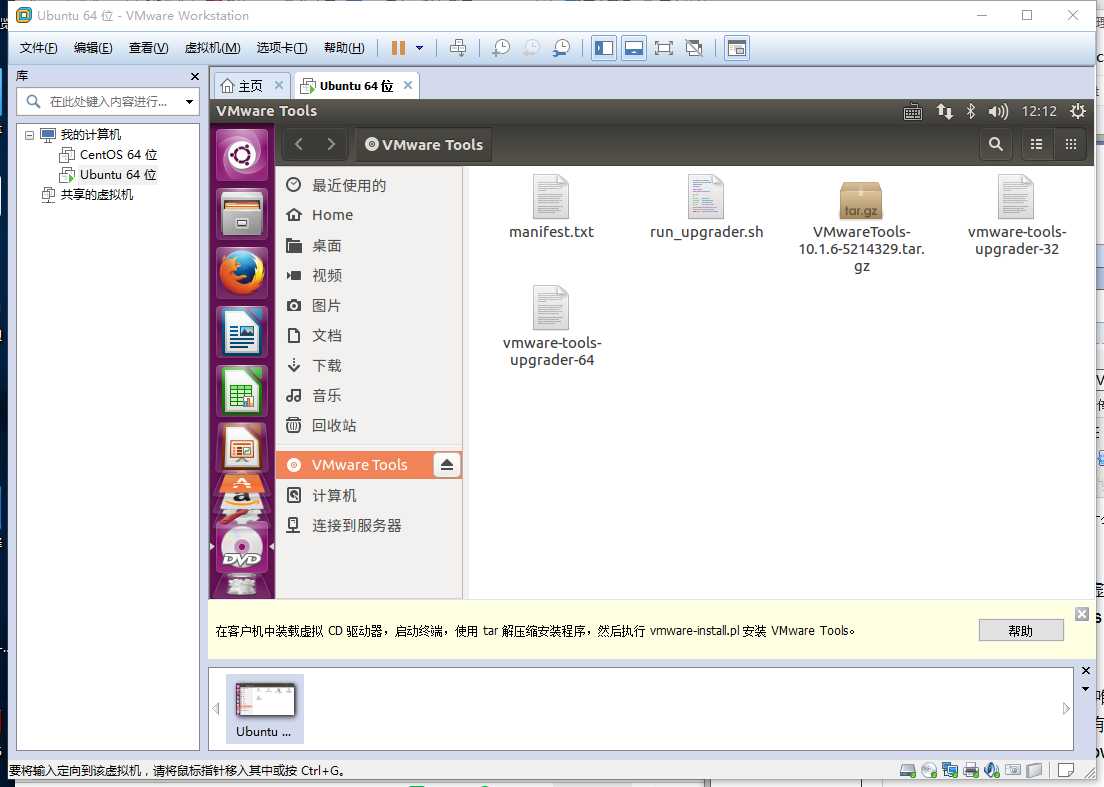The image size is (1104, 787).
Task: Select the vmware-tools-upgrader-32 file
Action: (x=1016, y=215)
